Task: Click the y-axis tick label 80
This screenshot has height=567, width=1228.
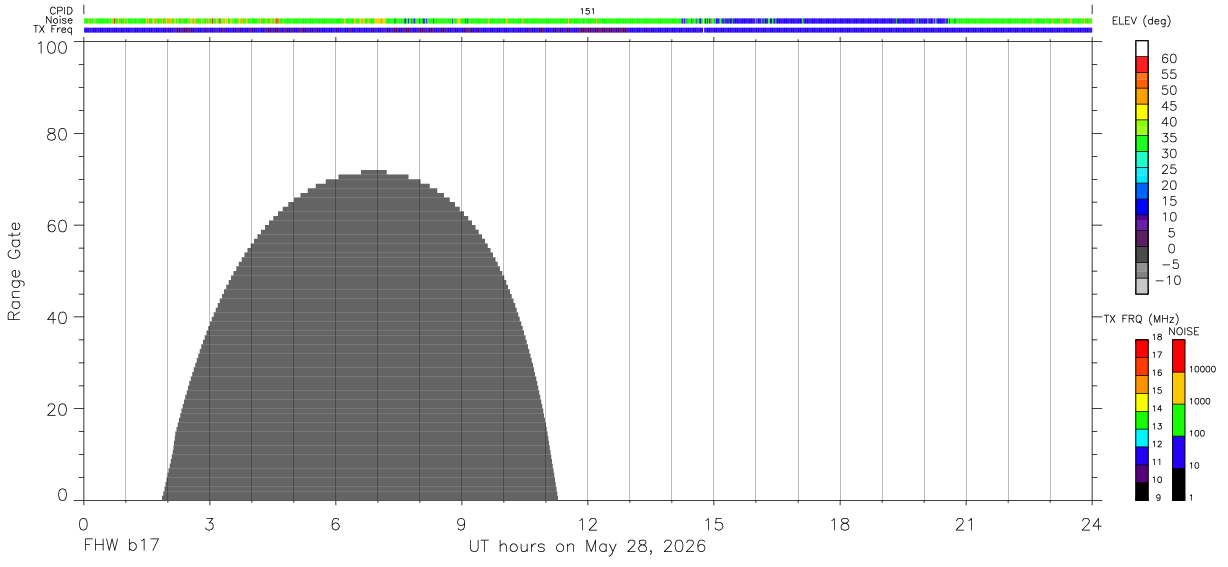Action: (58, 134)
